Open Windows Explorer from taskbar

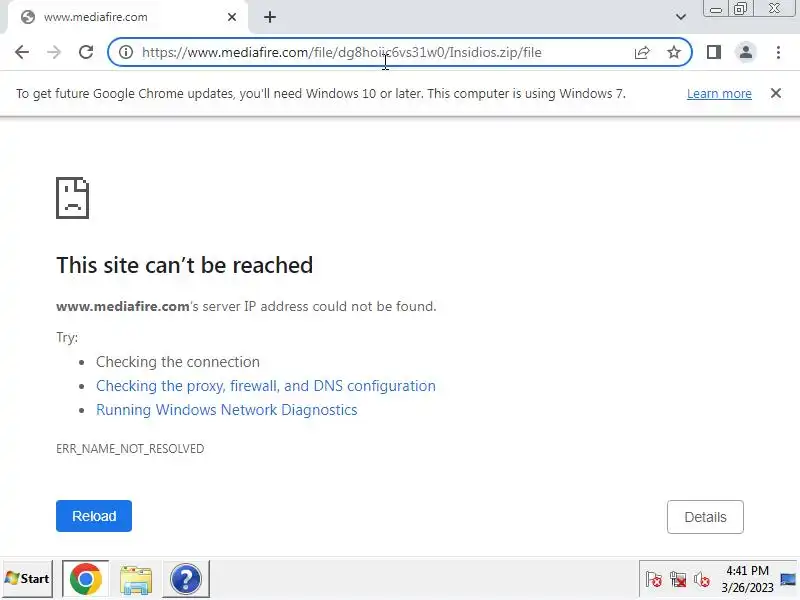pos(136,579)
